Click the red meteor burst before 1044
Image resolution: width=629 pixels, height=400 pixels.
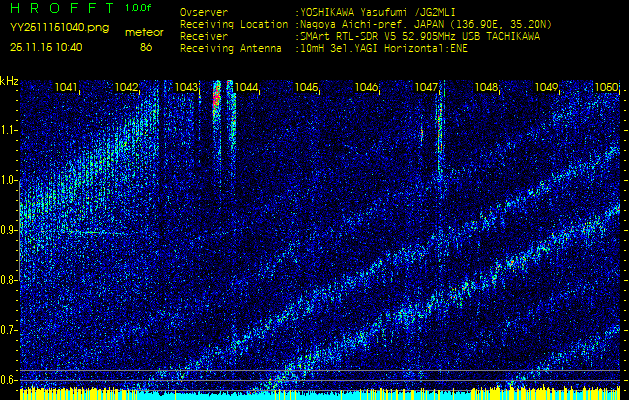pyautogui.click(x=217, y=100)
